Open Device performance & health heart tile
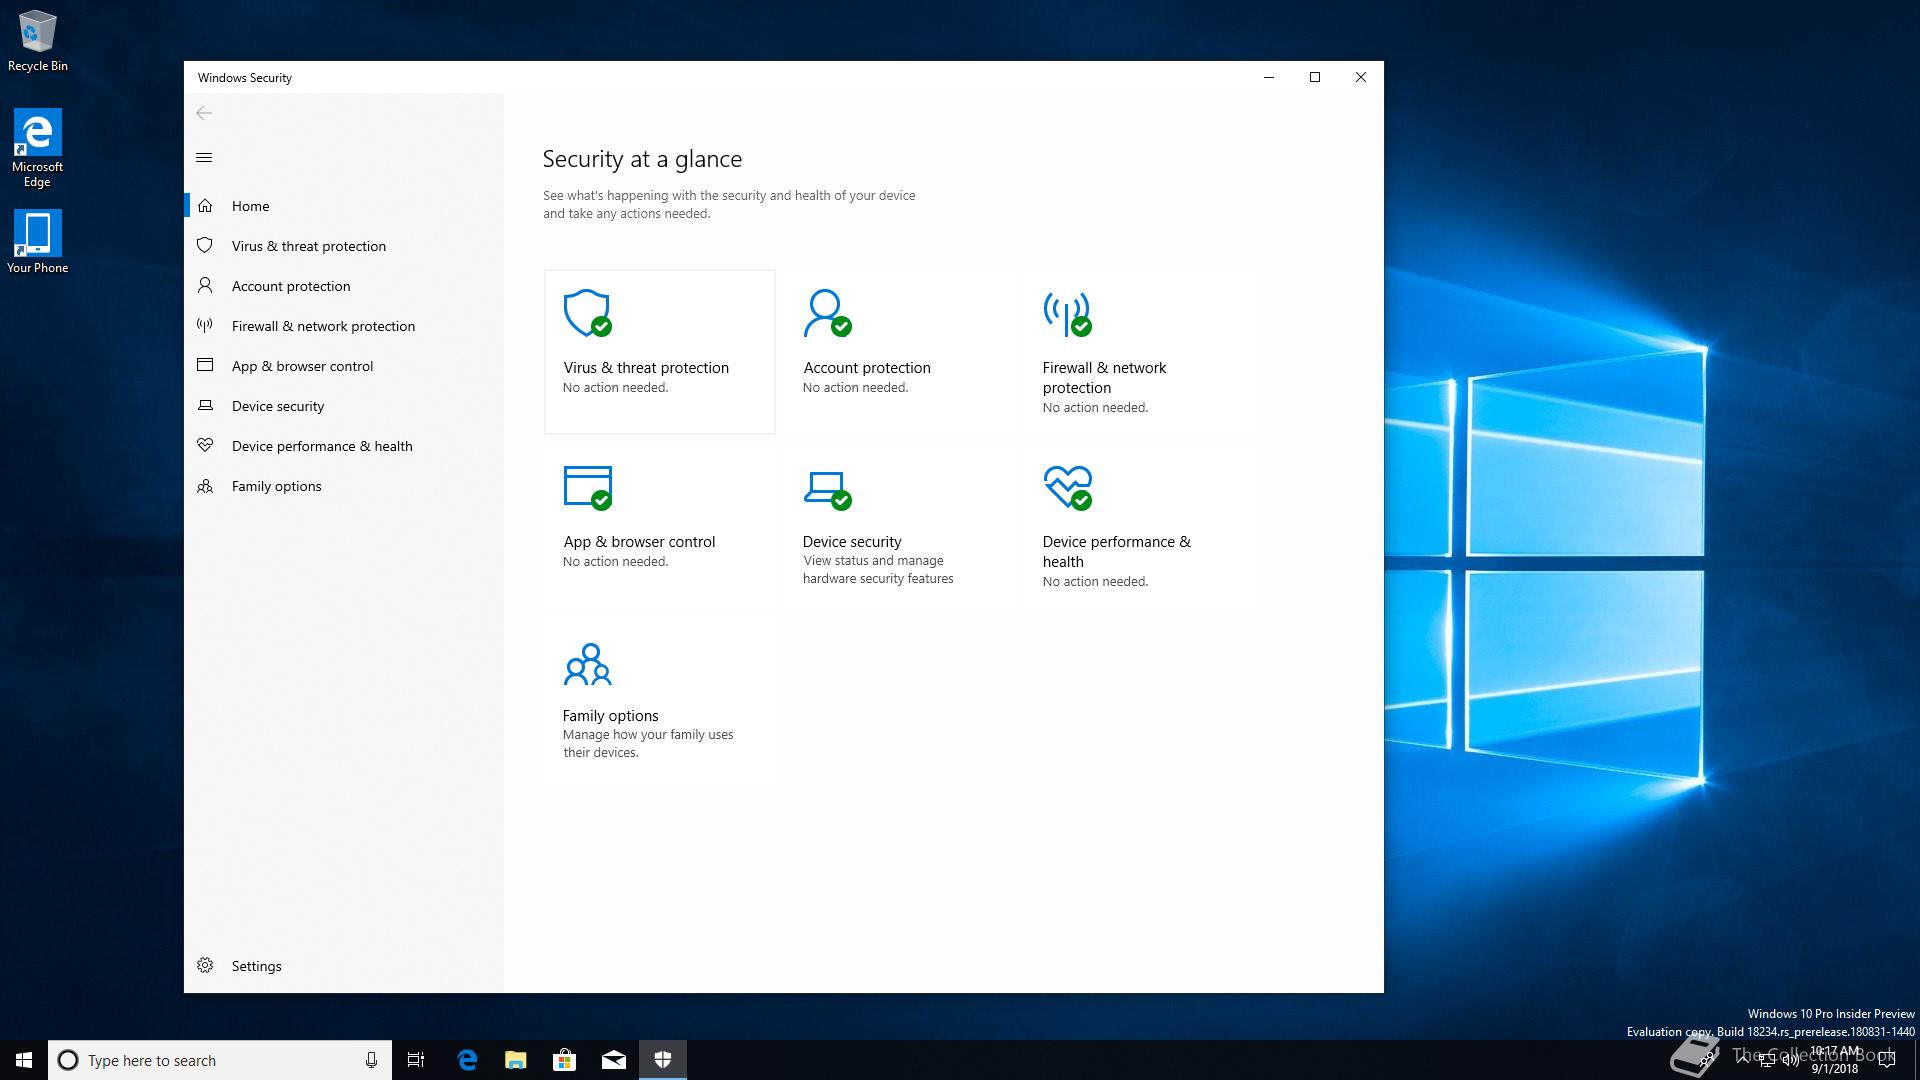This screenshot has height=1080, width=1920. click(1138, 525)
